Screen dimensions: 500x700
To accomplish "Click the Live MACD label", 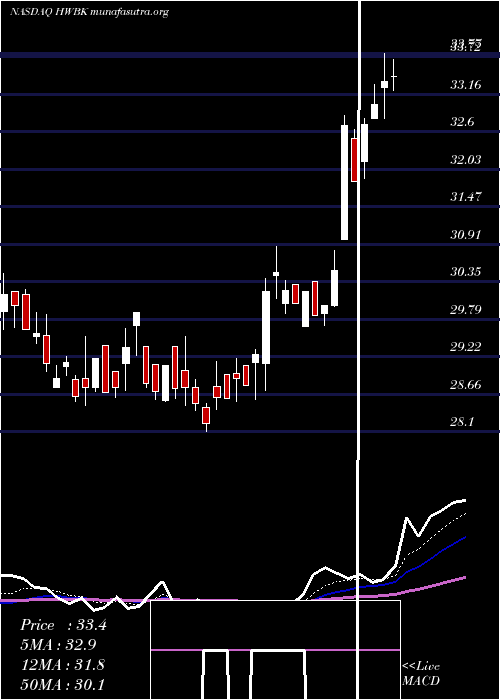I will (421, 674).
